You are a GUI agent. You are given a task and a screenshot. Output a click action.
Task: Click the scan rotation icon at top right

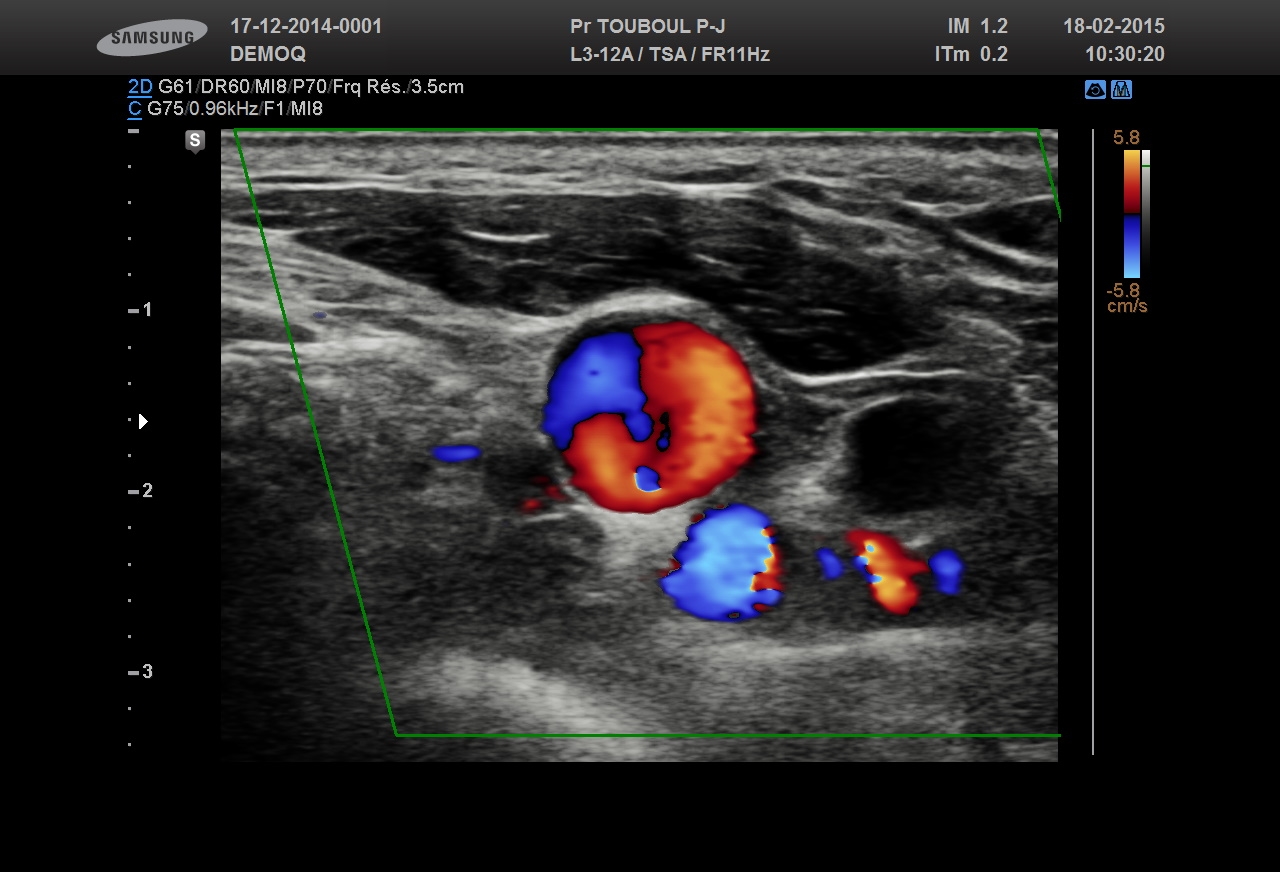pos(1095,90)
